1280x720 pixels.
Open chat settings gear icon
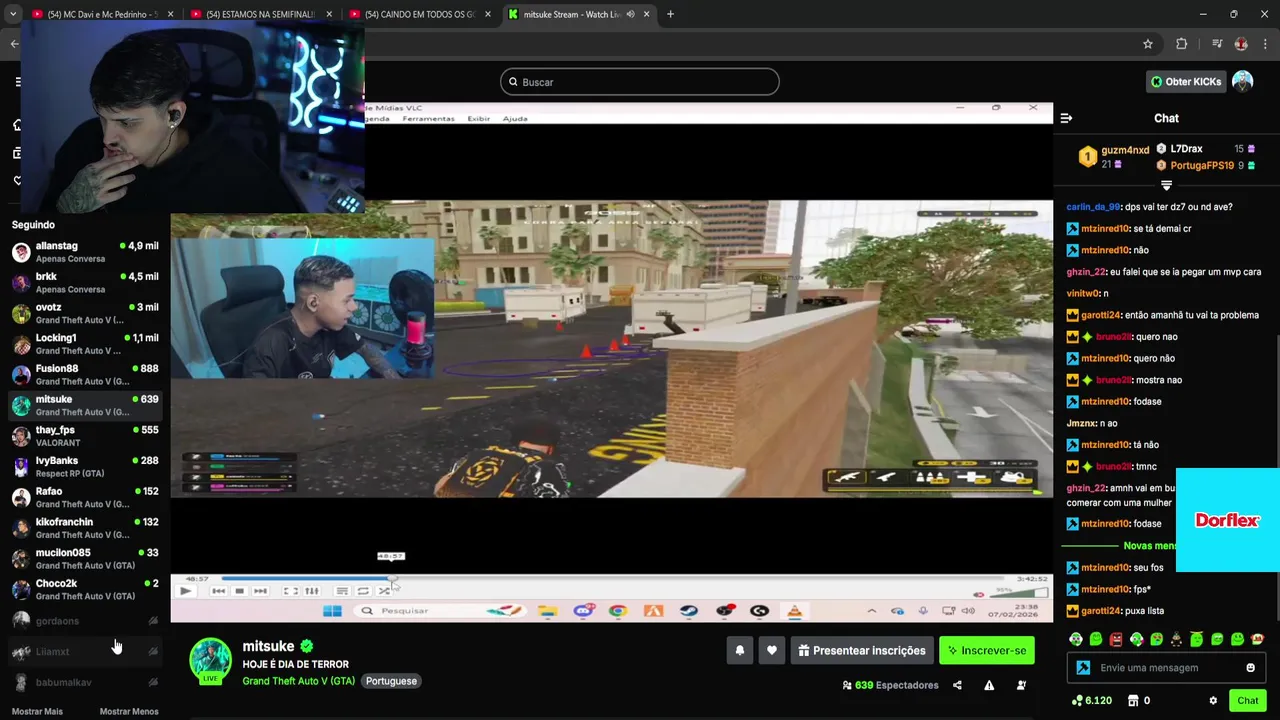pos(1213,701)
